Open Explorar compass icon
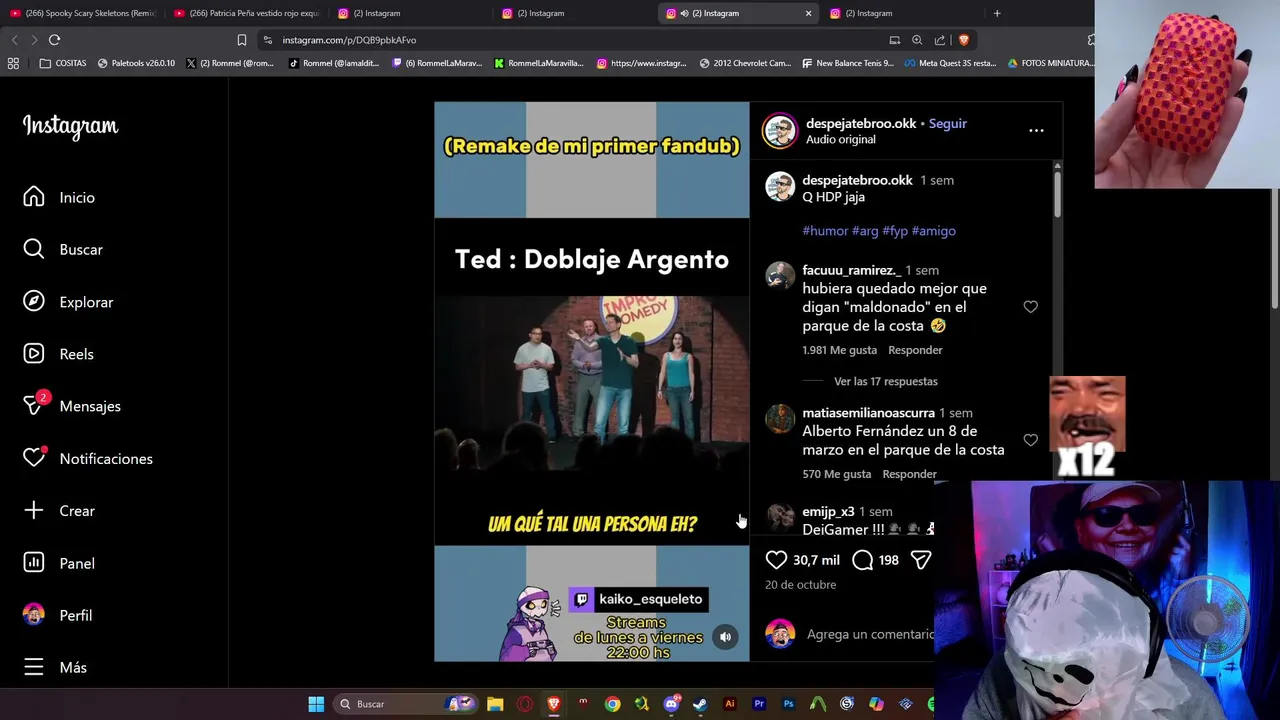The height and width of the screenshot is (720, 1280). point(34,302)
